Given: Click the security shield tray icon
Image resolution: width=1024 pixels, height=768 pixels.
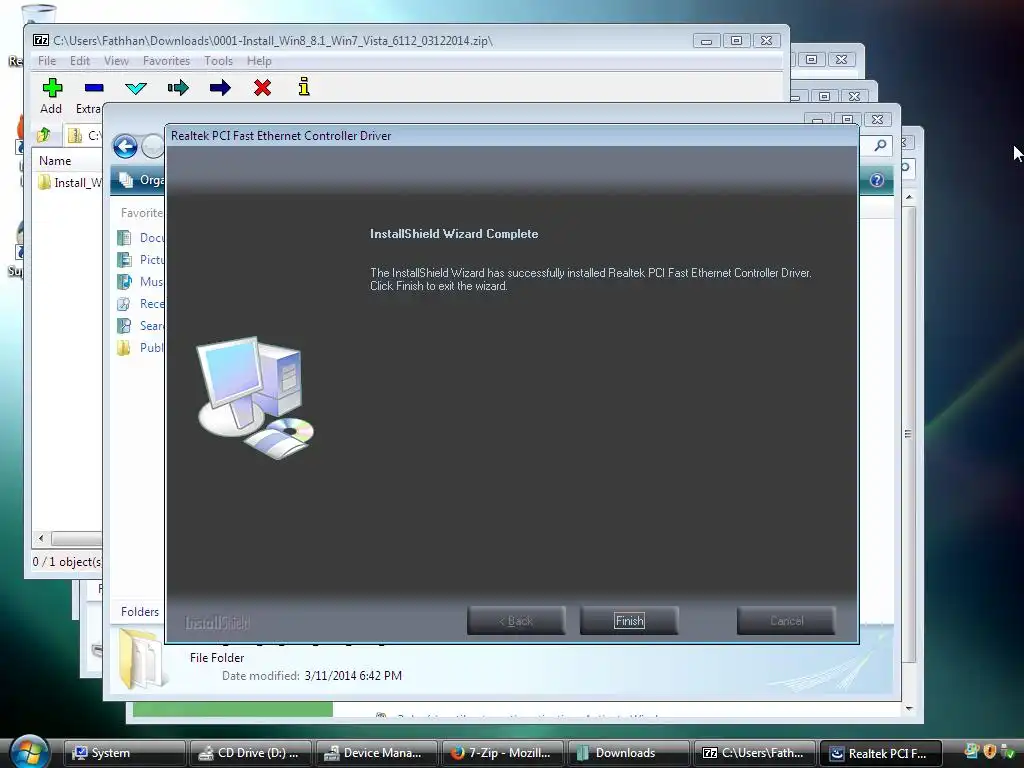Looking at the screenshot, I should coord(989,751).
